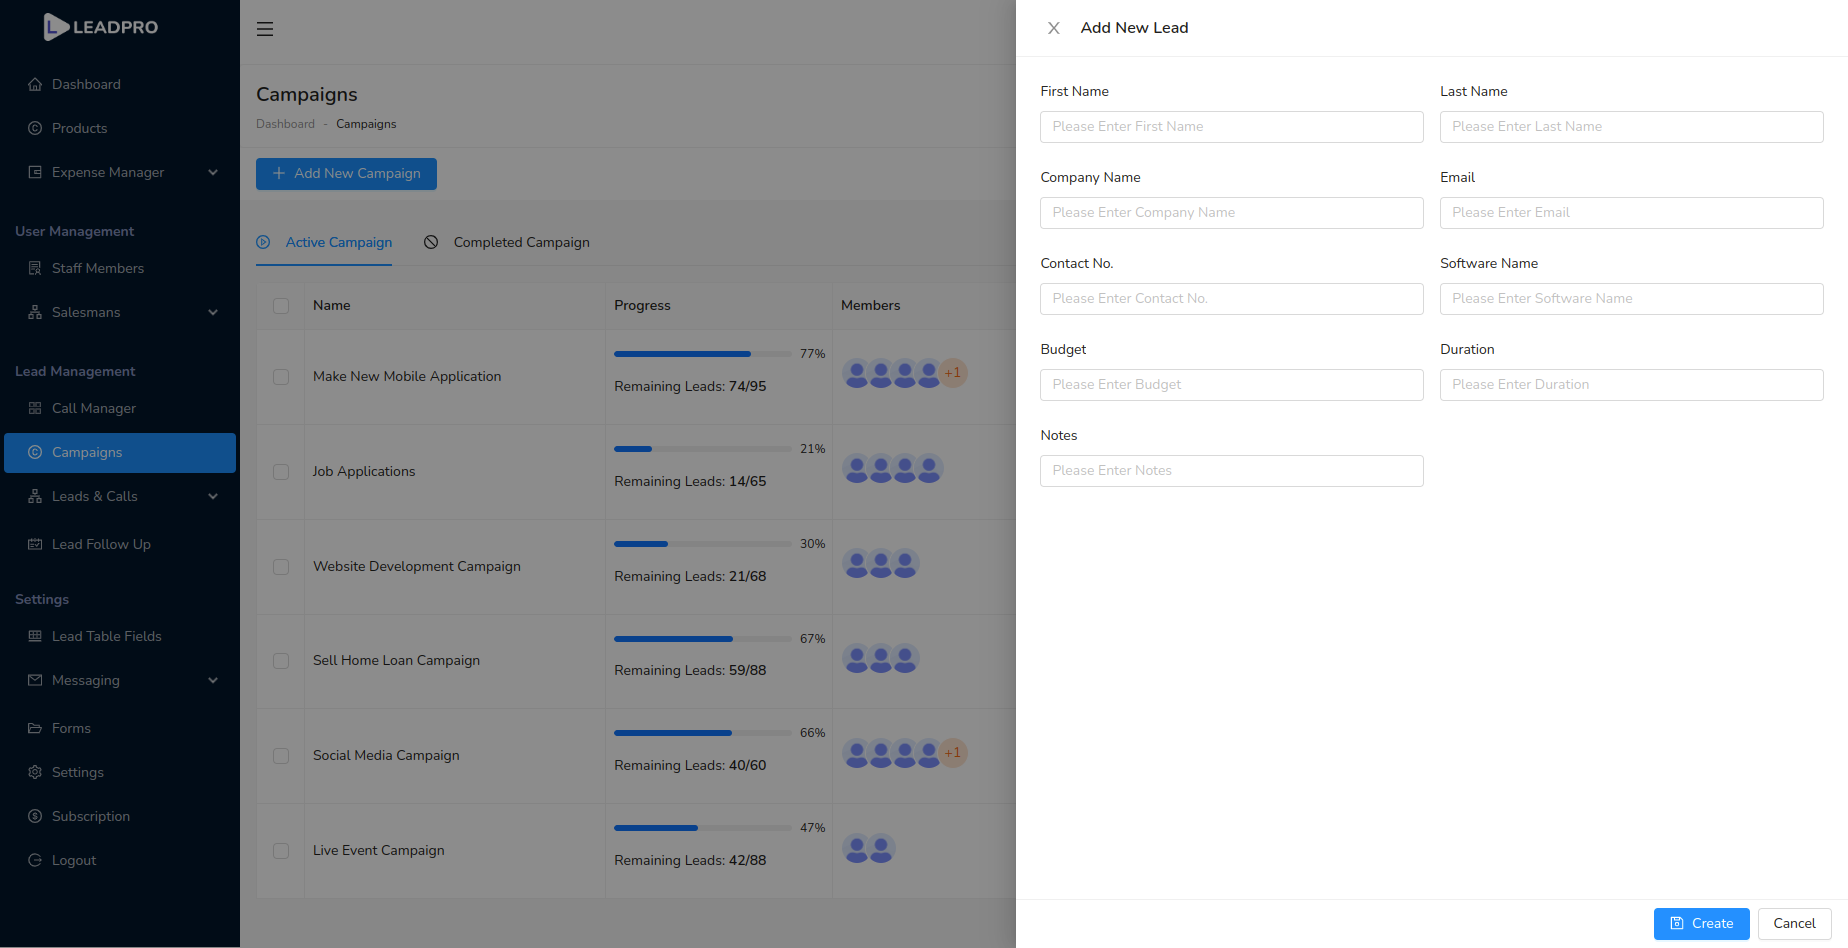
Task: Expand the Expense Manager submenu
Action: pos(213,172)
